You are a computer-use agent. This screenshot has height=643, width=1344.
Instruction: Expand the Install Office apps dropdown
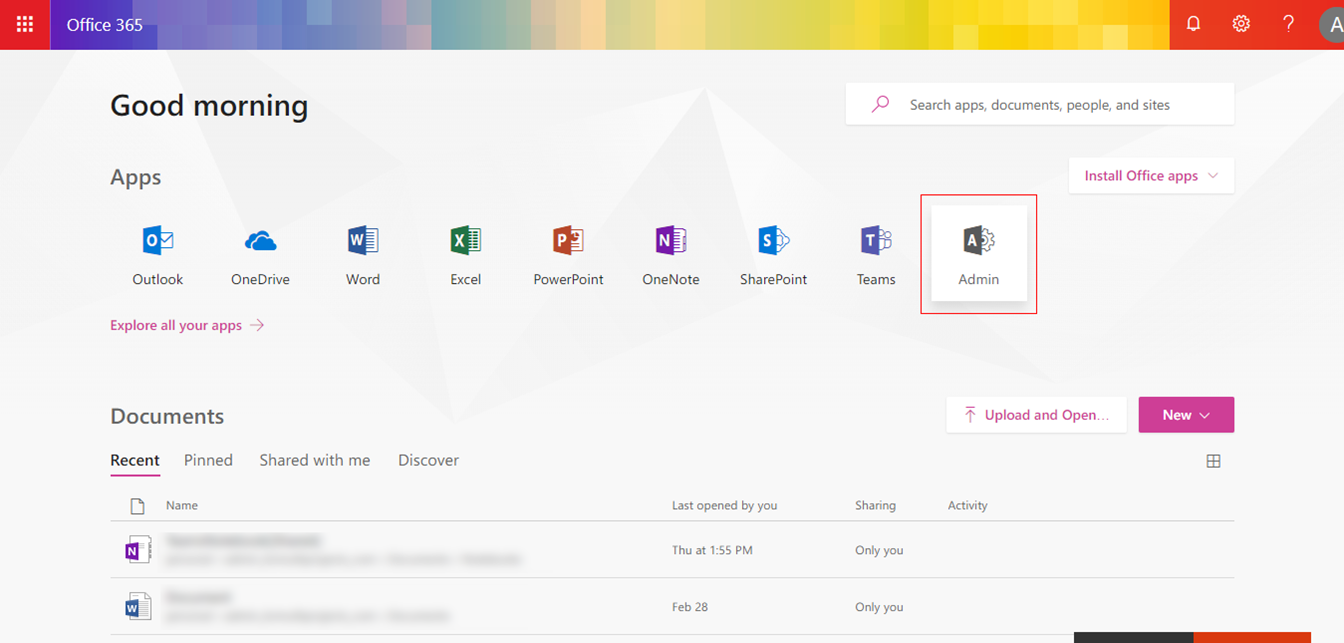[1151, 175]
